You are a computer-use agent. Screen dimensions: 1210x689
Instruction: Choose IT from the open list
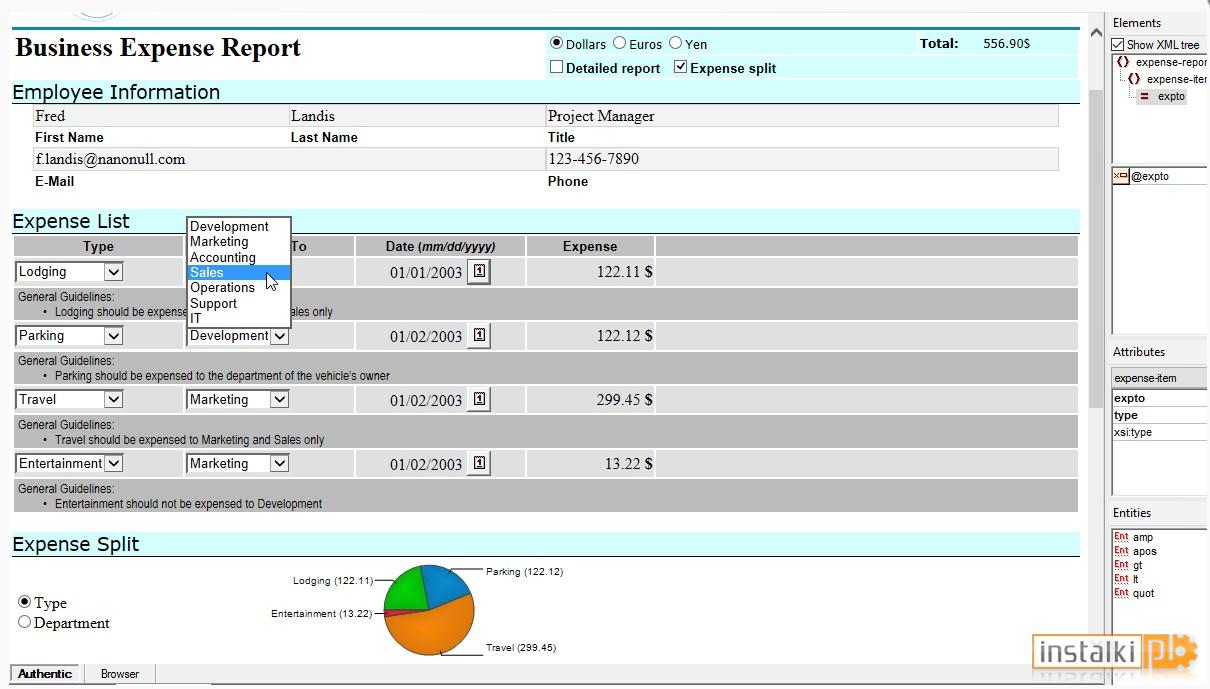coord(239,318)
